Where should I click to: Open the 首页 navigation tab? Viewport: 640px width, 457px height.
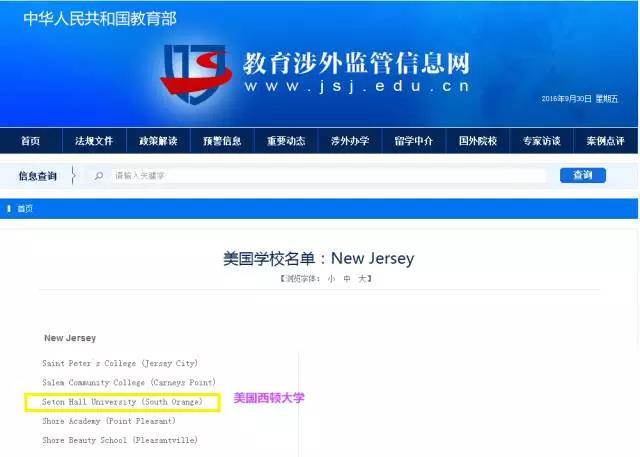click(31, 141)
